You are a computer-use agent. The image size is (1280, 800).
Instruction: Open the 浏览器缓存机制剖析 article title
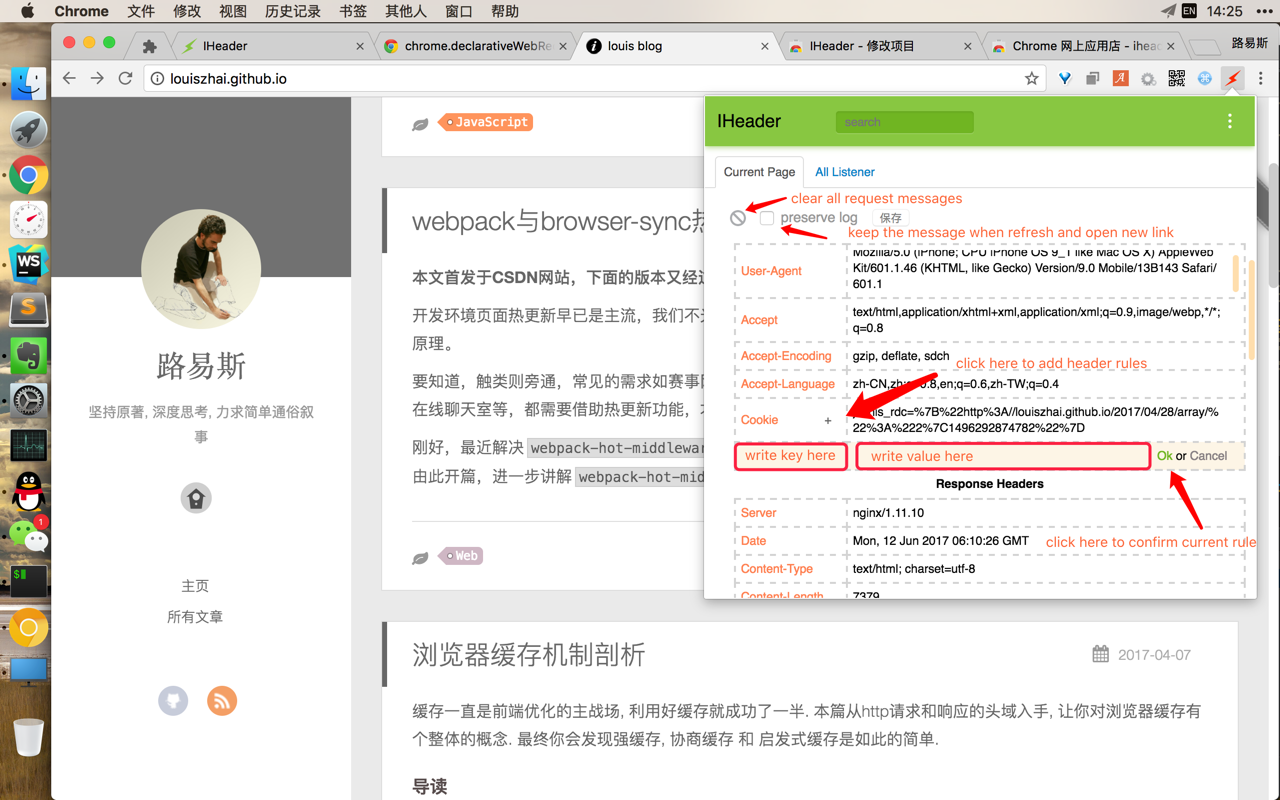tap(529, 655)
